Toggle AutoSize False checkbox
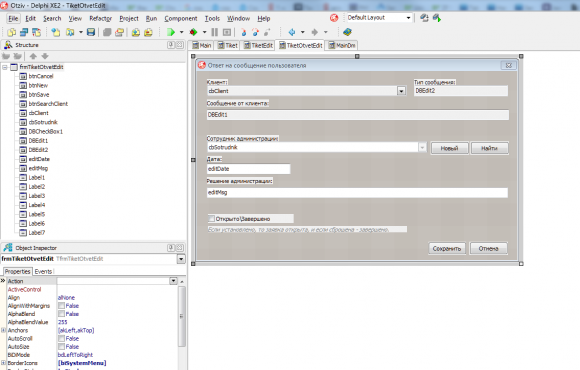 pyautogui.click(x=61, y=347)
